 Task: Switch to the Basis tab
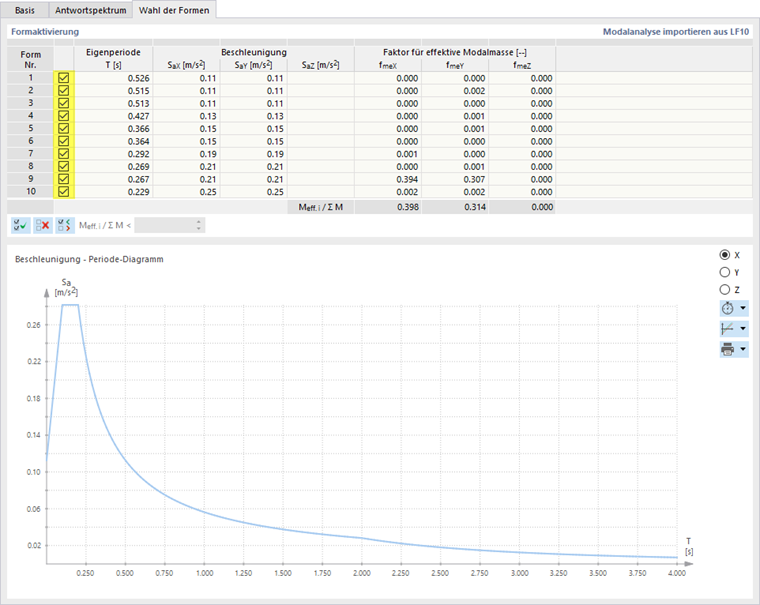[25, 10]
